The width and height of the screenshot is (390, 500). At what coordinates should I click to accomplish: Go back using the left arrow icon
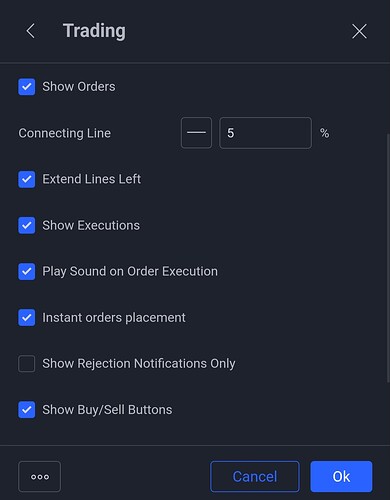[x=30, y=31]
